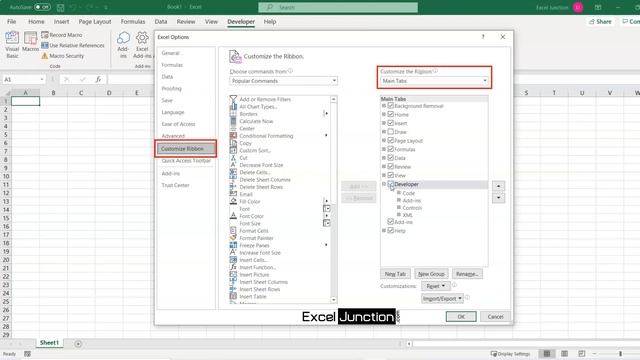
Task: Switch to Normal view icon
Action: pos(547,353)
